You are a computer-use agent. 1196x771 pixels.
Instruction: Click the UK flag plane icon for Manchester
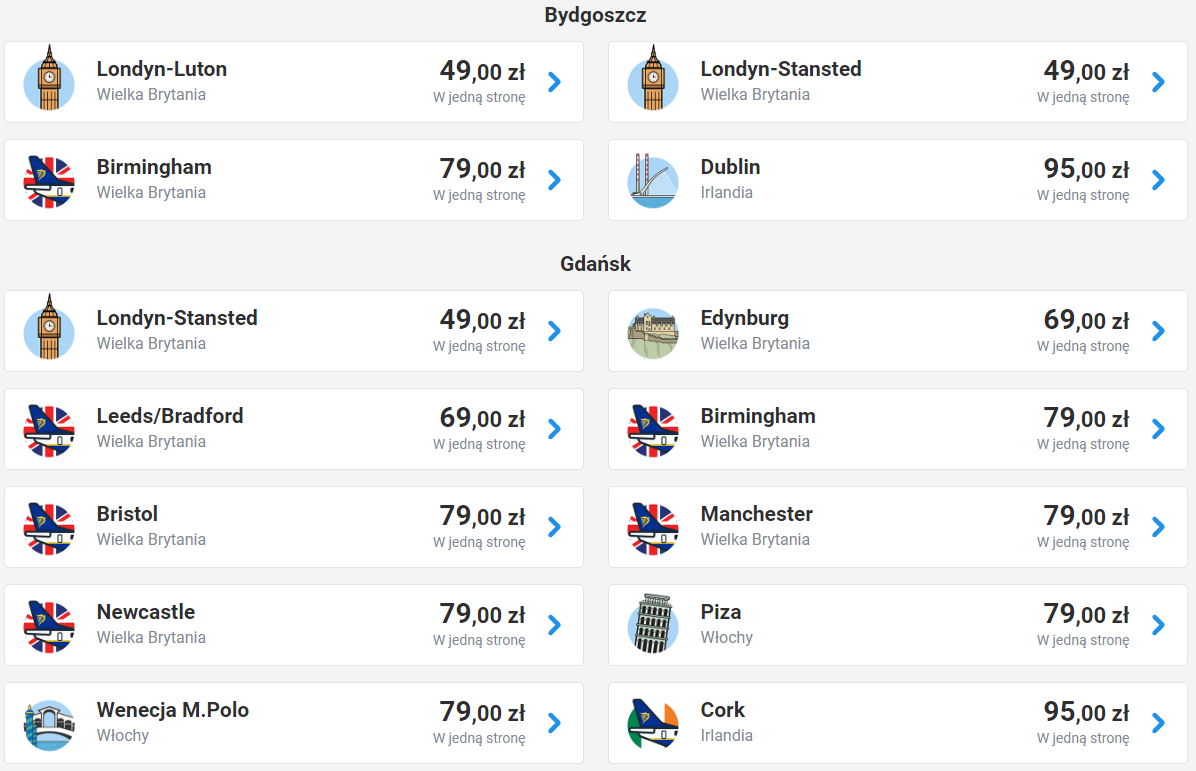pos(653,527)
